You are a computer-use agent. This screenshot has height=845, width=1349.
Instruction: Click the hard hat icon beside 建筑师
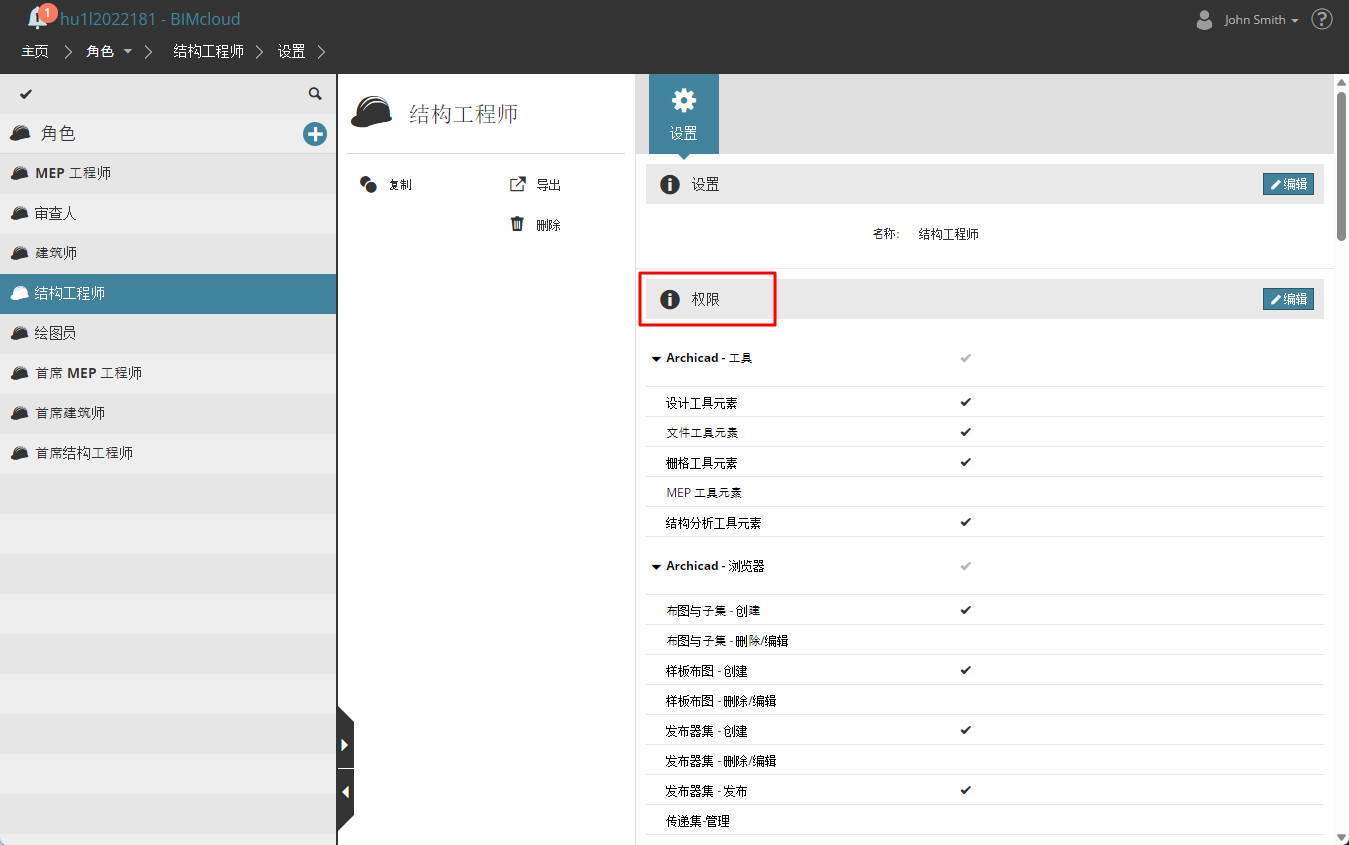click(20, 253)
